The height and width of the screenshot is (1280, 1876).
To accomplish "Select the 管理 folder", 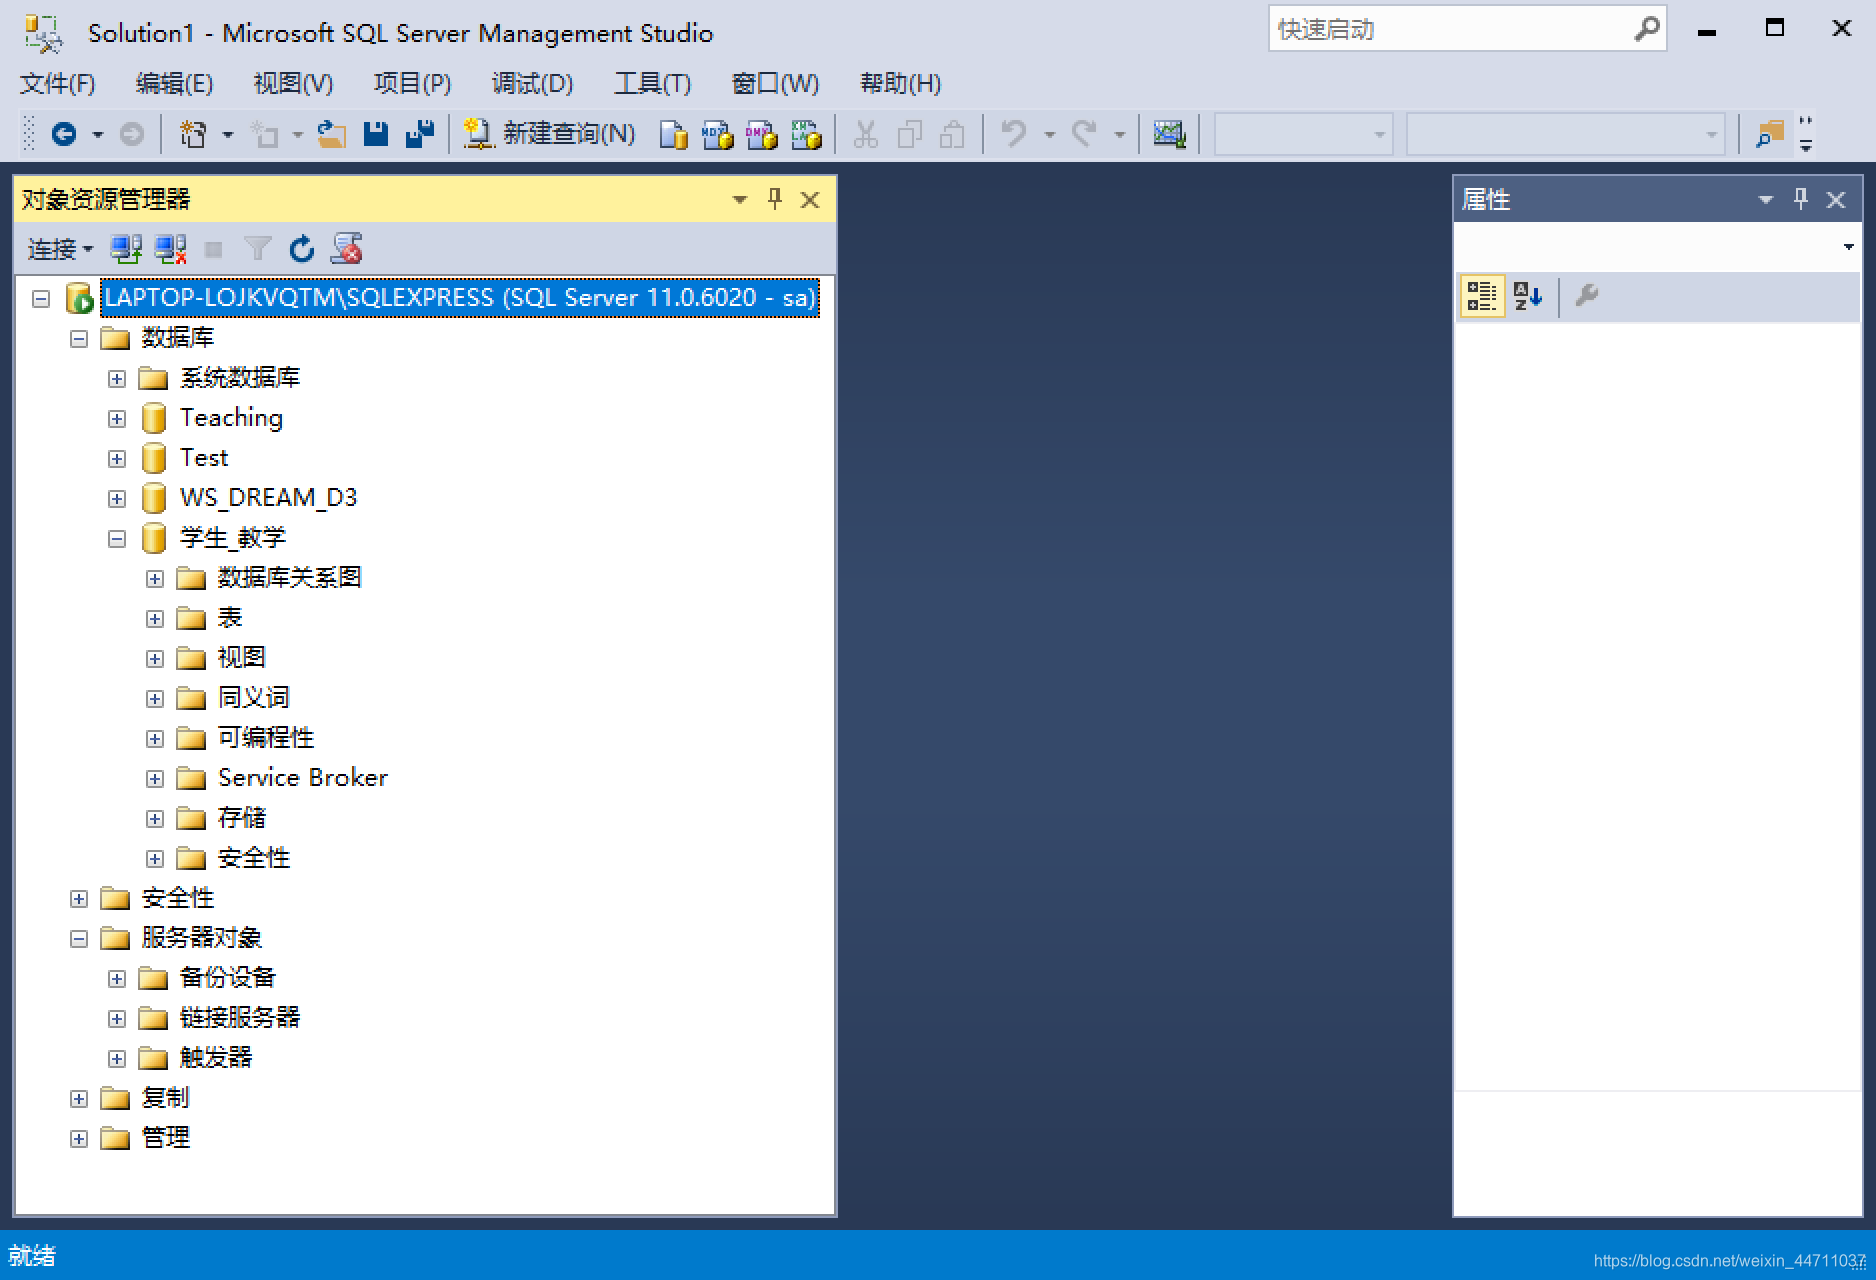I will click(166, 1138).
